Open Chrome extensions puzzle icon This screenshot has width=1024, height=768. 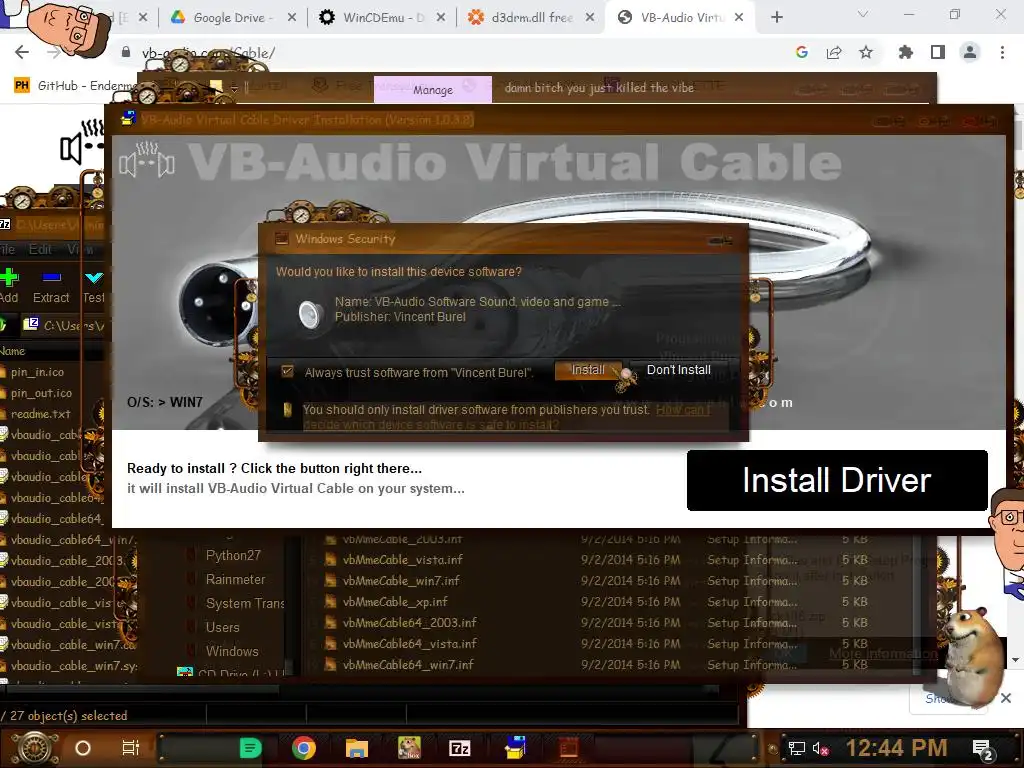click(x=906, y=52)
